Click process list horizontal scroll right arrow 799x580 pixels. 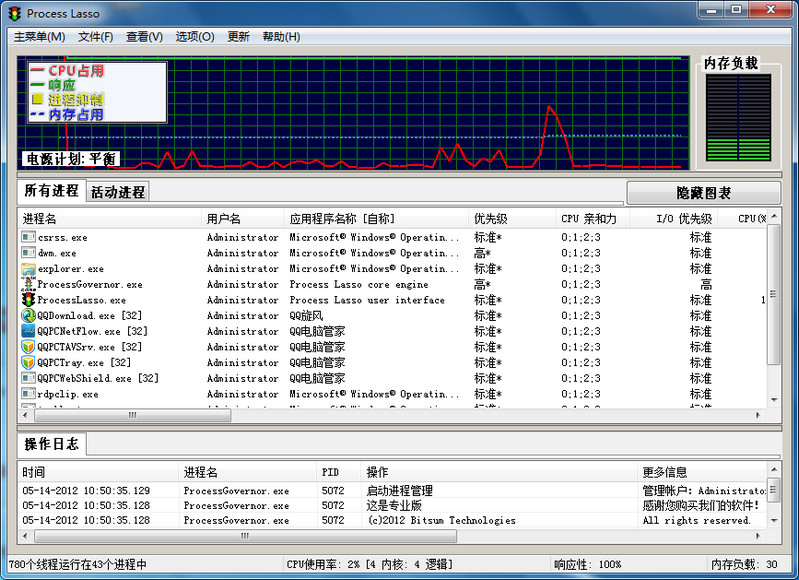pyautogui.click(x=758, y=415)
